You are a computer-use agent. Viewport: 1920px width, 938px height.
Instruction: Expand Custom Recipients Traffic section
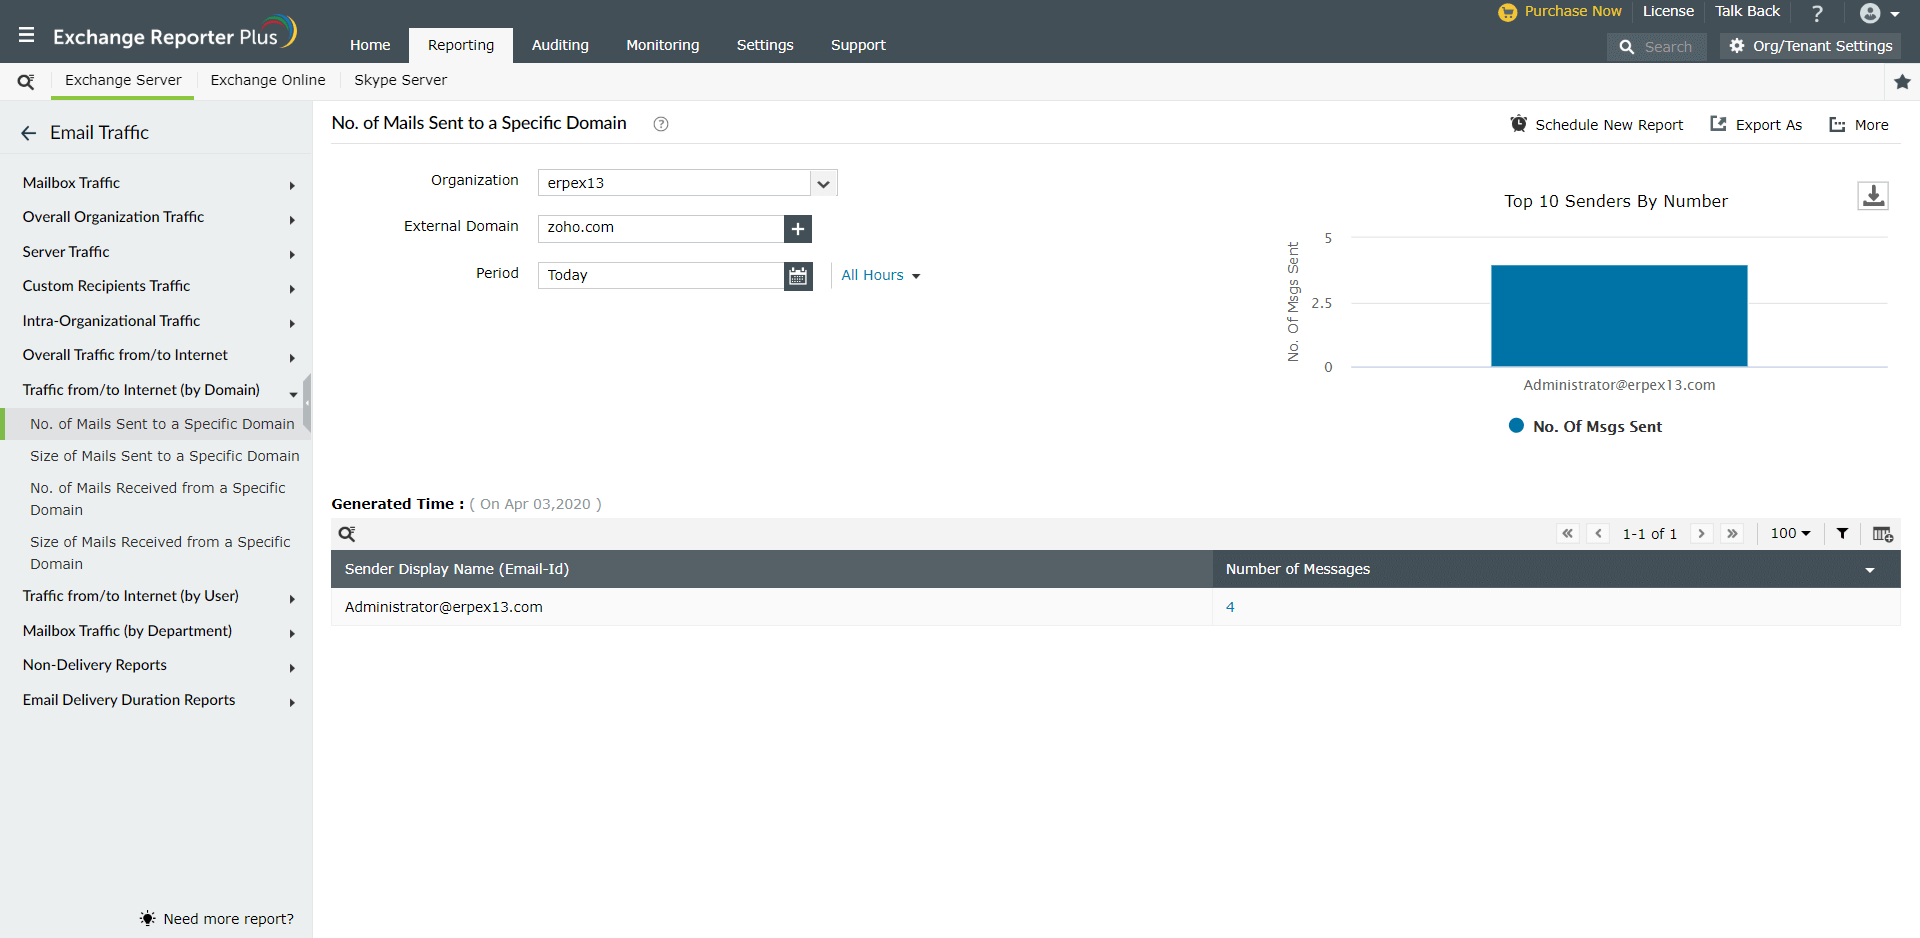tap(292, 288)
